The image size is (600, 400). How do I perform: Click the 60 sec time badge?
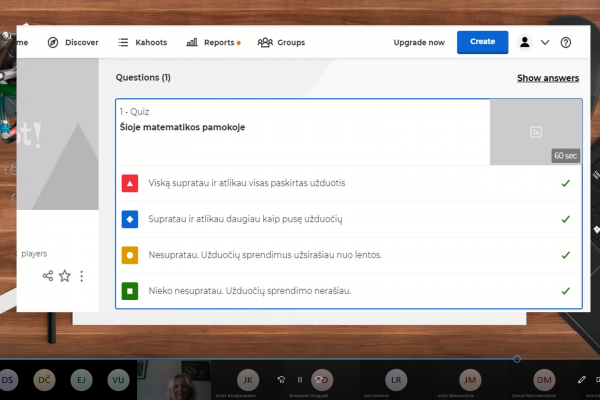pos(566,156)
